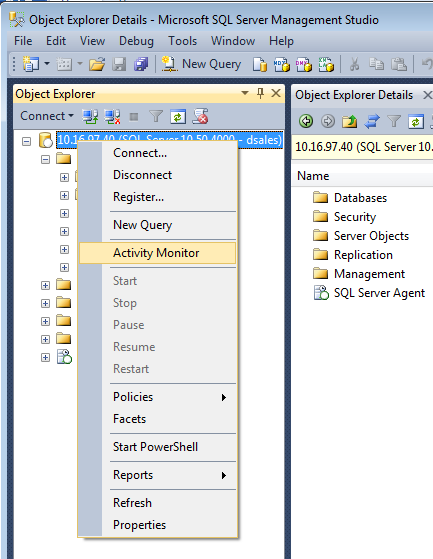The width and height of the screenshot is (433, 559).
Task: Click the Cut scissors icon in toolbar
Action: (354, 65)
